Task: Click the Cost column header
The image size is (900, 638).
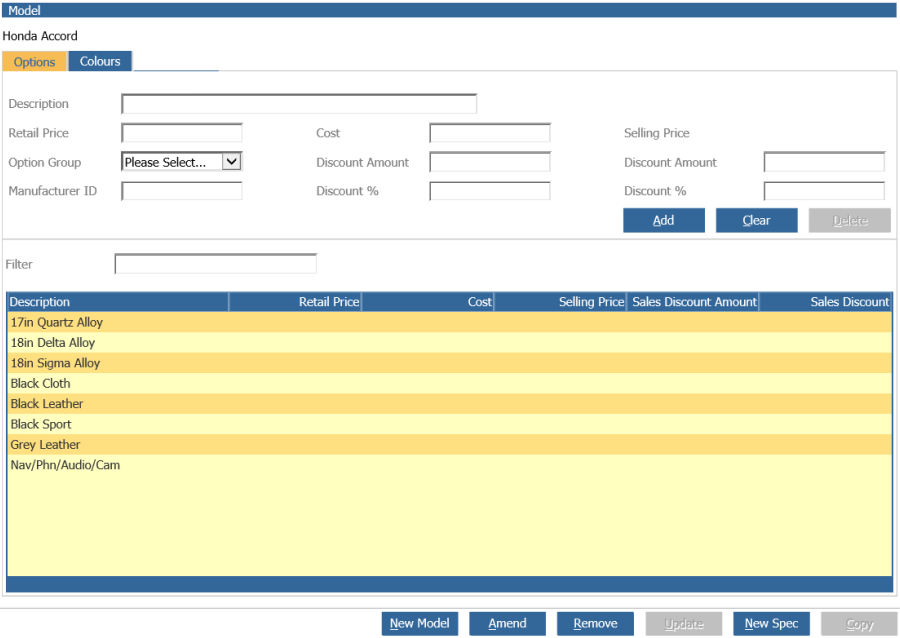Action: point(428,302)
